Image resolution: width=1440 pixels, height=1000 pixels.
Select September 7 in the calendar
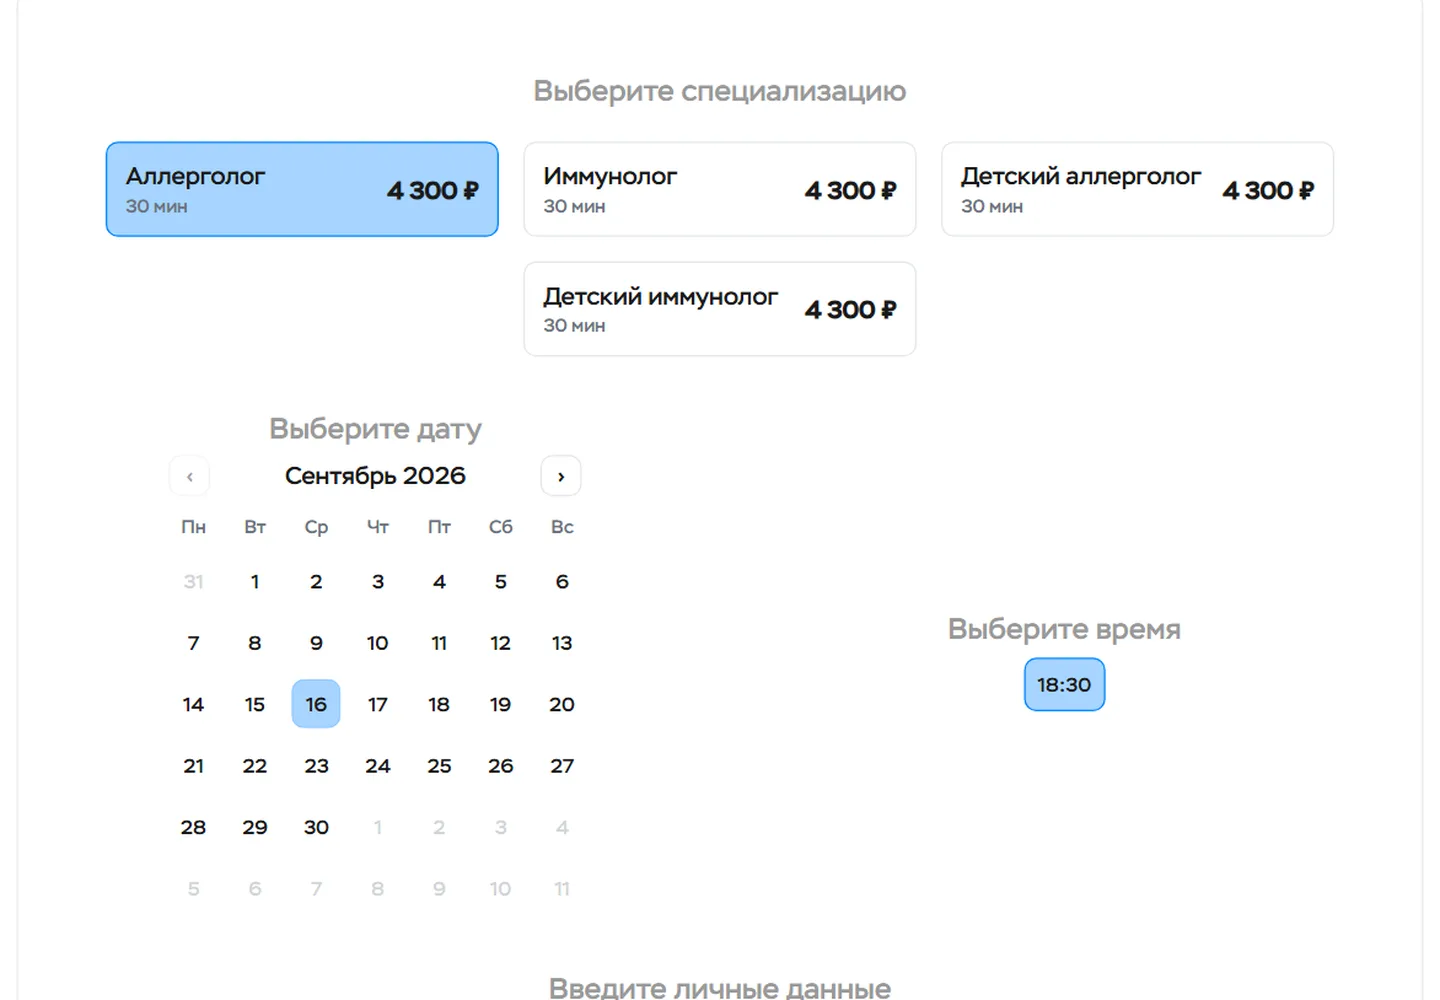[193, 643]
